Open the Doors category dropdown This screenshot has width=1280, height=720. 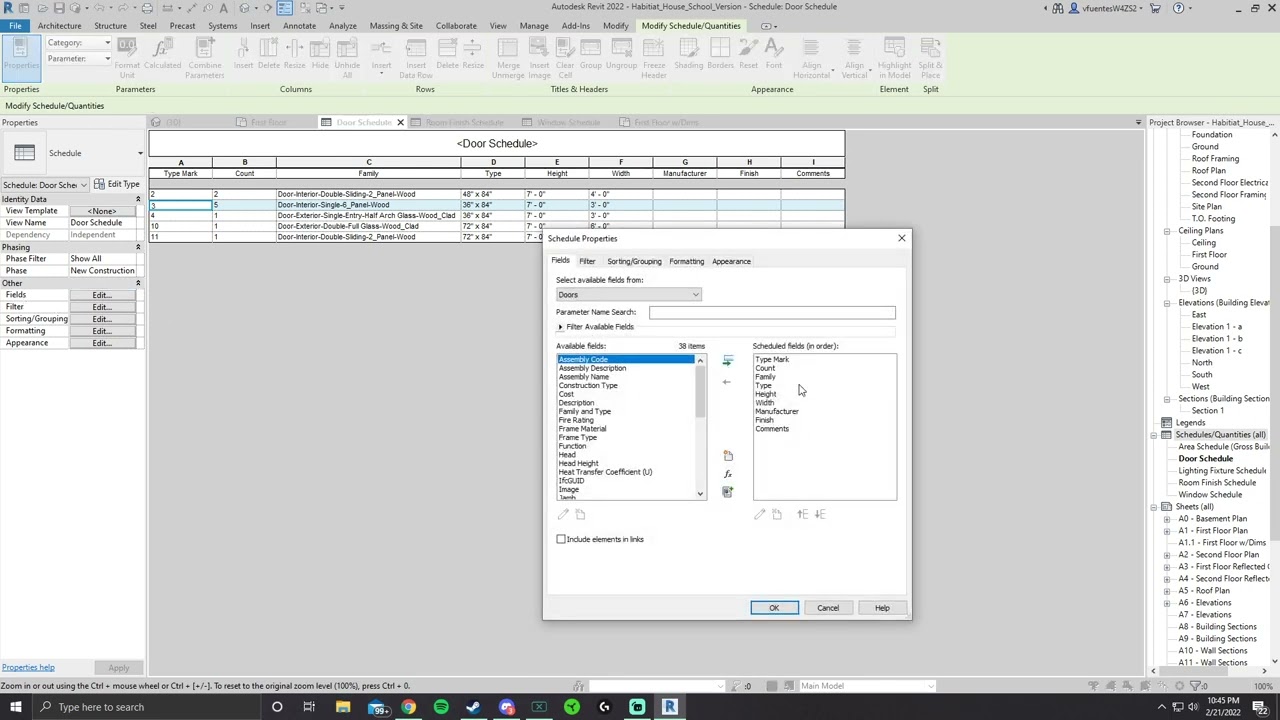tap(629, 295)
